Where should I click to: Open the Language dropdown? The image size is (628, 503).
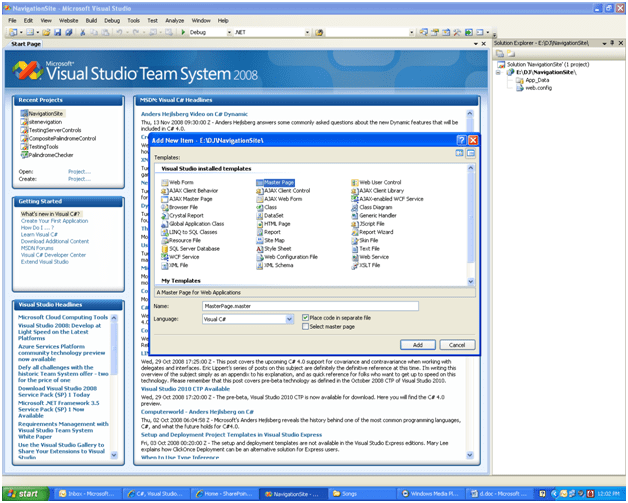point(289,319)
